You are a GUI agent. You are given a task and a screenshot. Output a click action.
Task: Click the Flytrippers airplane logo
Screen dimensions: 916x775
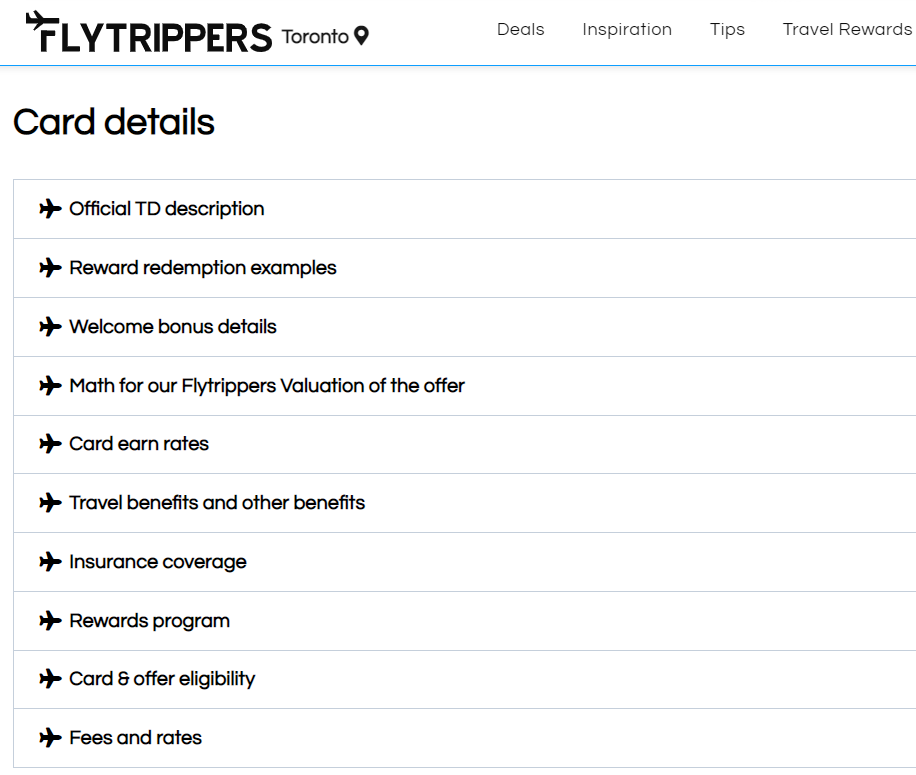tap(149, 32)
